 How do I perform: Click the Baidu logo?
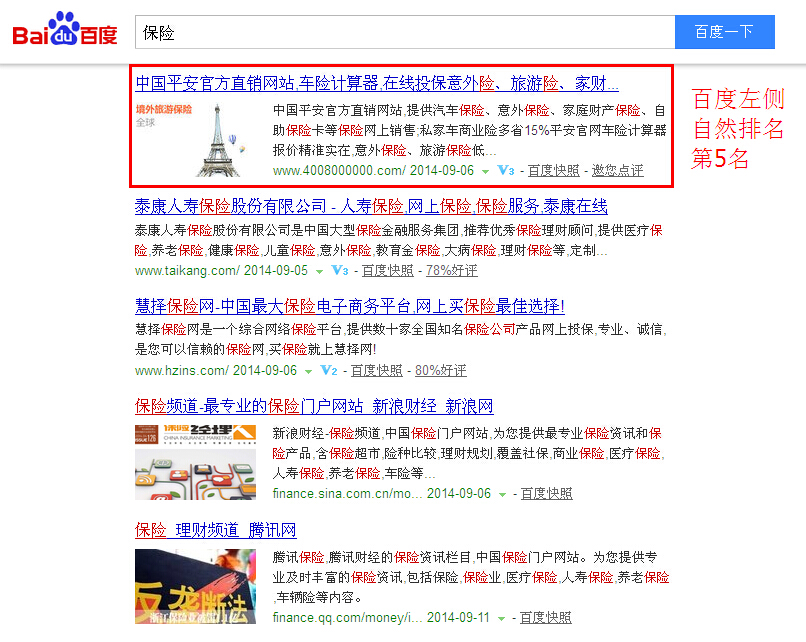coord(65,31)
